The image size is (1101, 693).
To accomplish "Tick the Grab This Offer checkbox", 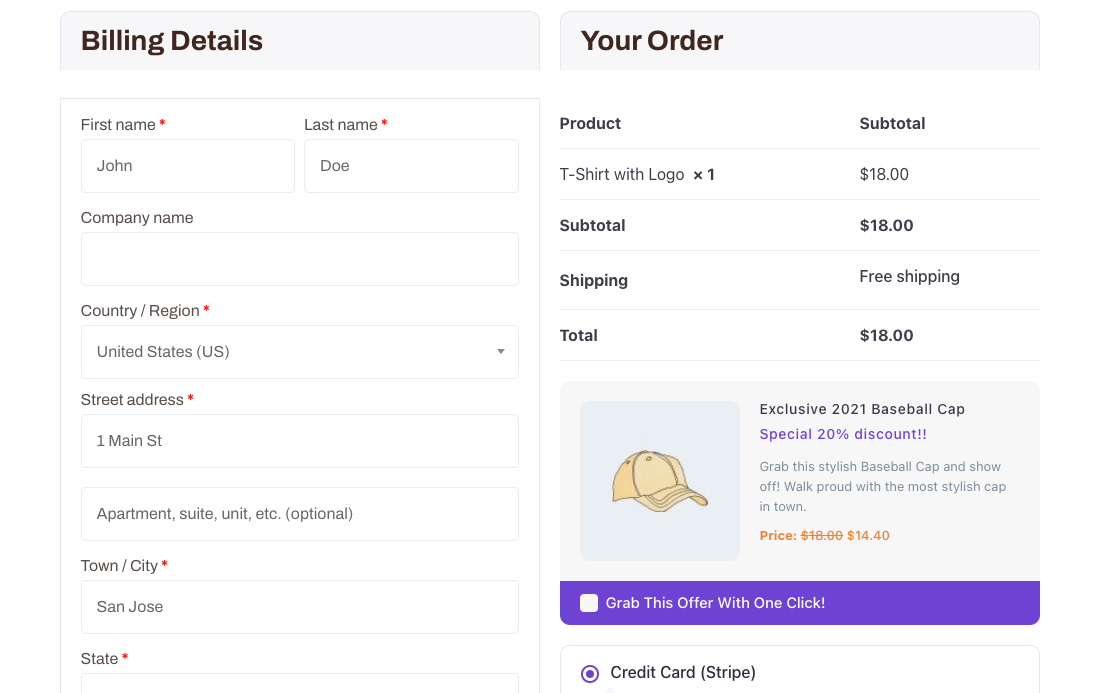I will click(589, 603).
